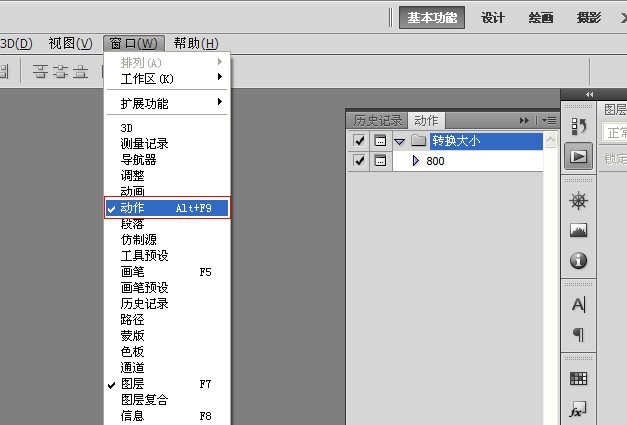Screen dimensions: 627x425
Task: Toggle checkmark for 转换大小 action set
Action: coord(360,141)
